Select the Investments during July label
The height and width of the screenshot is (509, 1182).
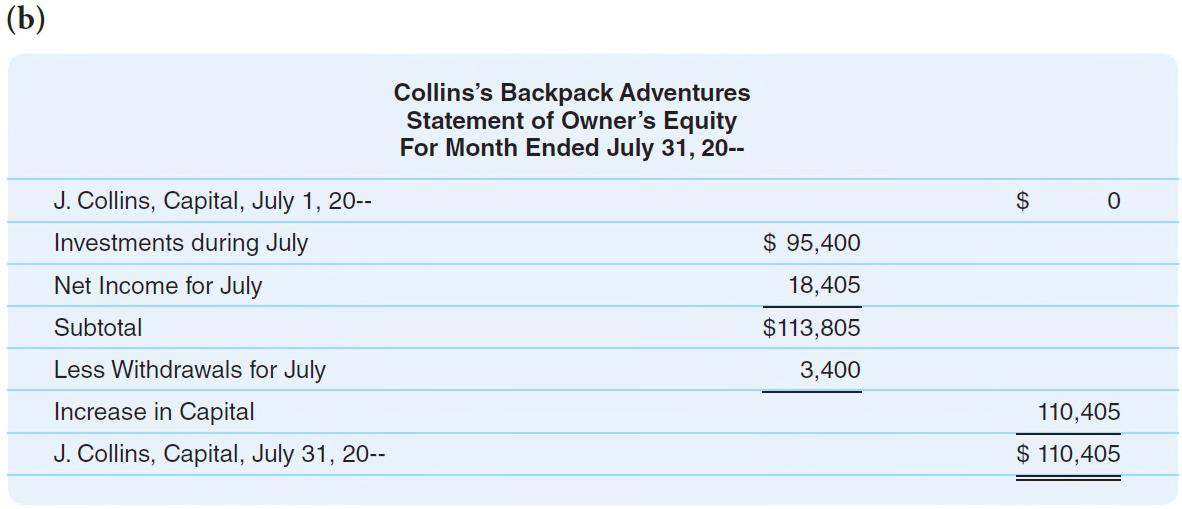[x=181, y=244]
